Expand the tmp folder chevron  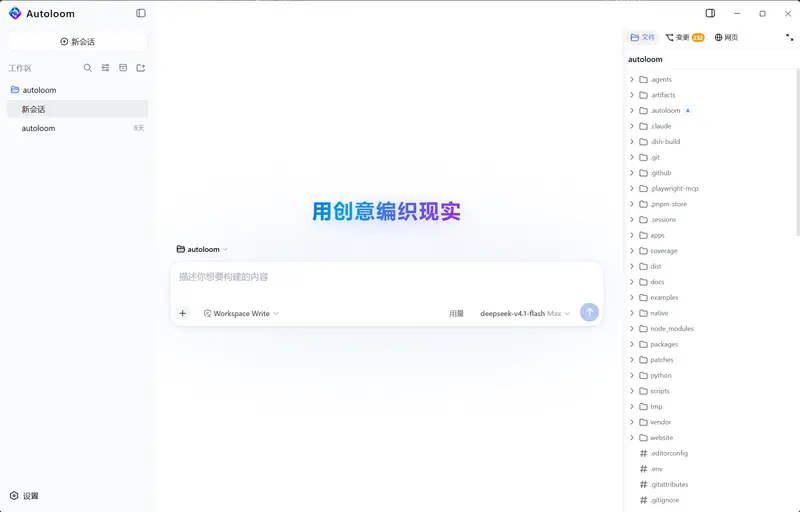click(632, 406)
